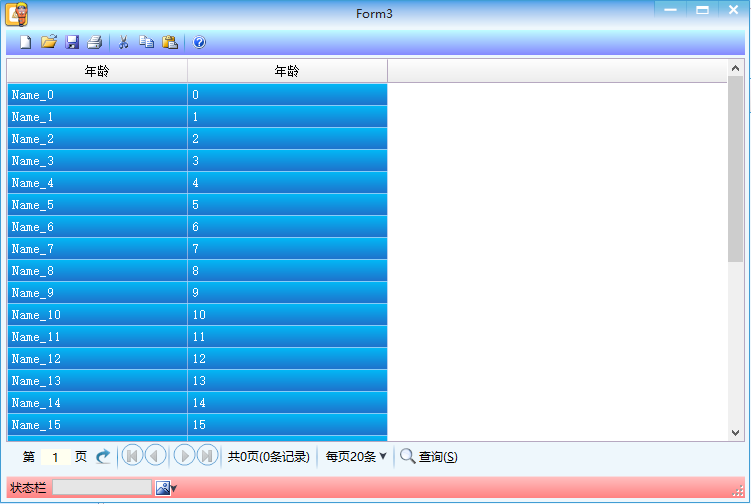The height and width of the screenshot is (504, 751).
Task: Click the page number input field
Action: pos(55,457)
